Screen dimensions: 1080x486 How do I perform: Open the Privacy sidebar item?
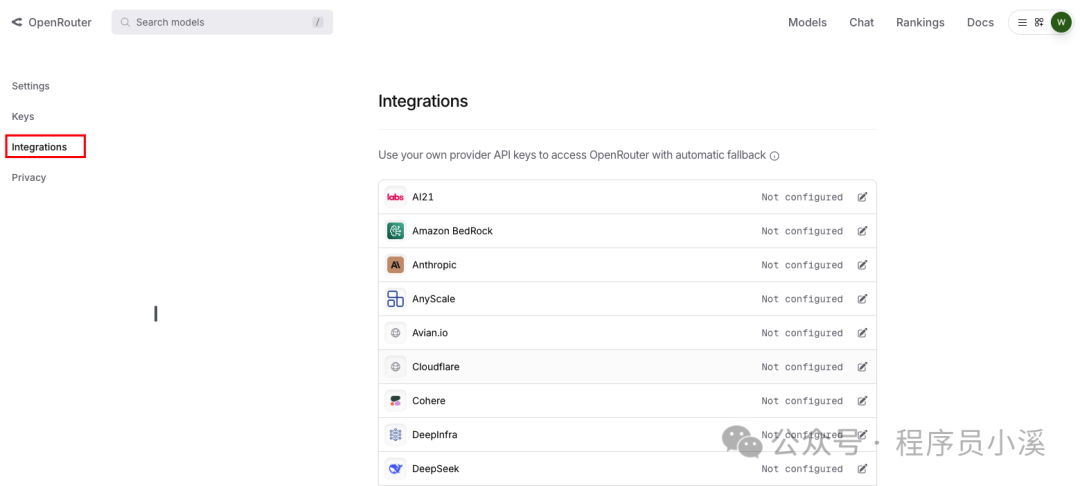[29, 178]
